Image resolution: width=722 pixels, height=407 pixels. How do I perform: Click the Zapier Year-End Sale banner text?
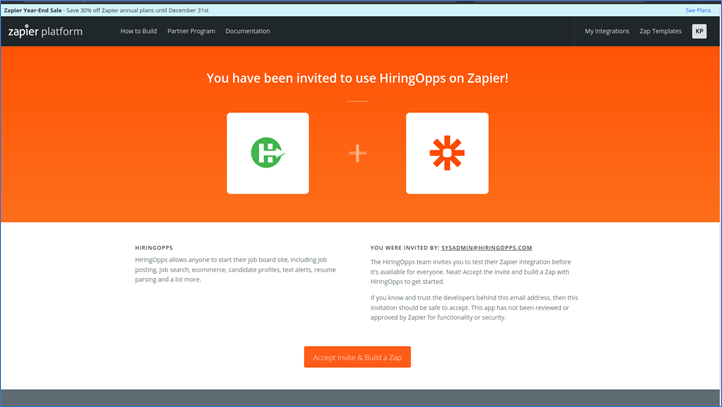tap(106, 10)
